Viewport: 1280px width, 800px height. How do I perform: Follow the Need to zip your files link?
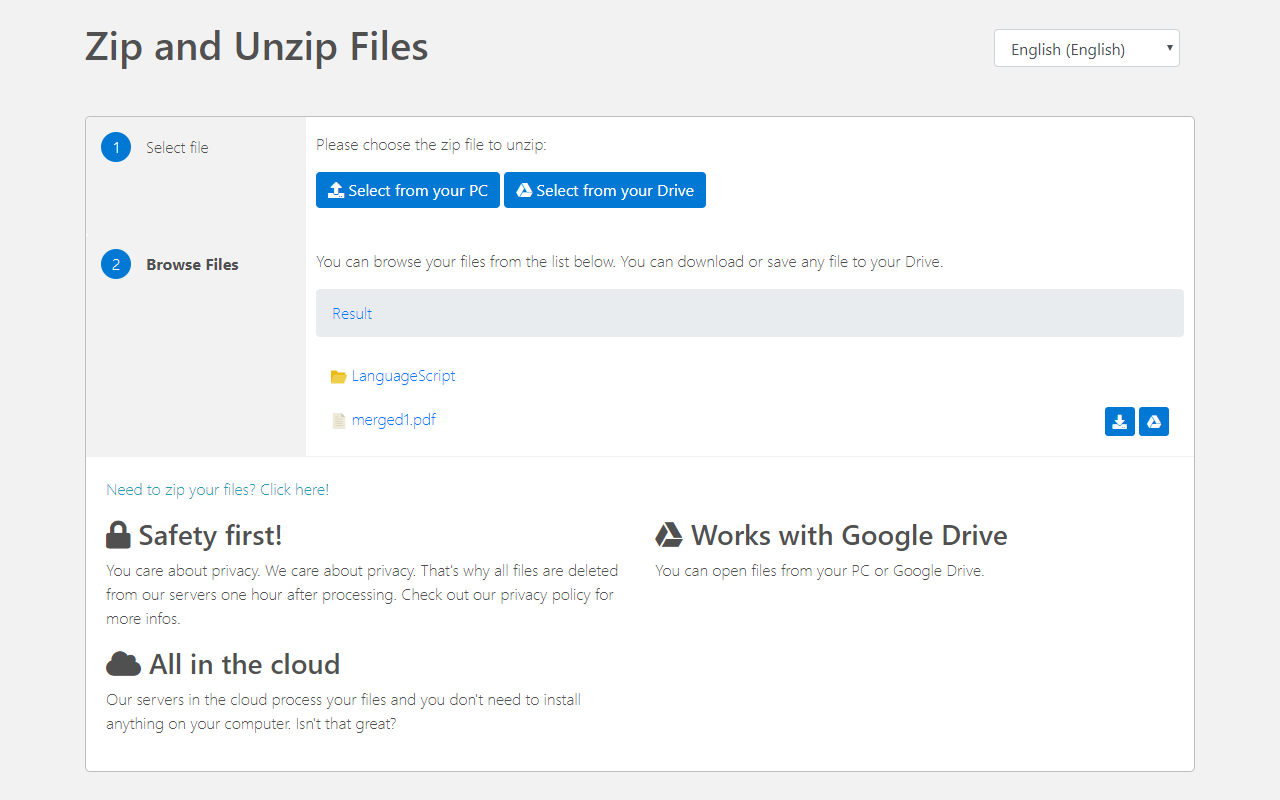coord(217,489)
